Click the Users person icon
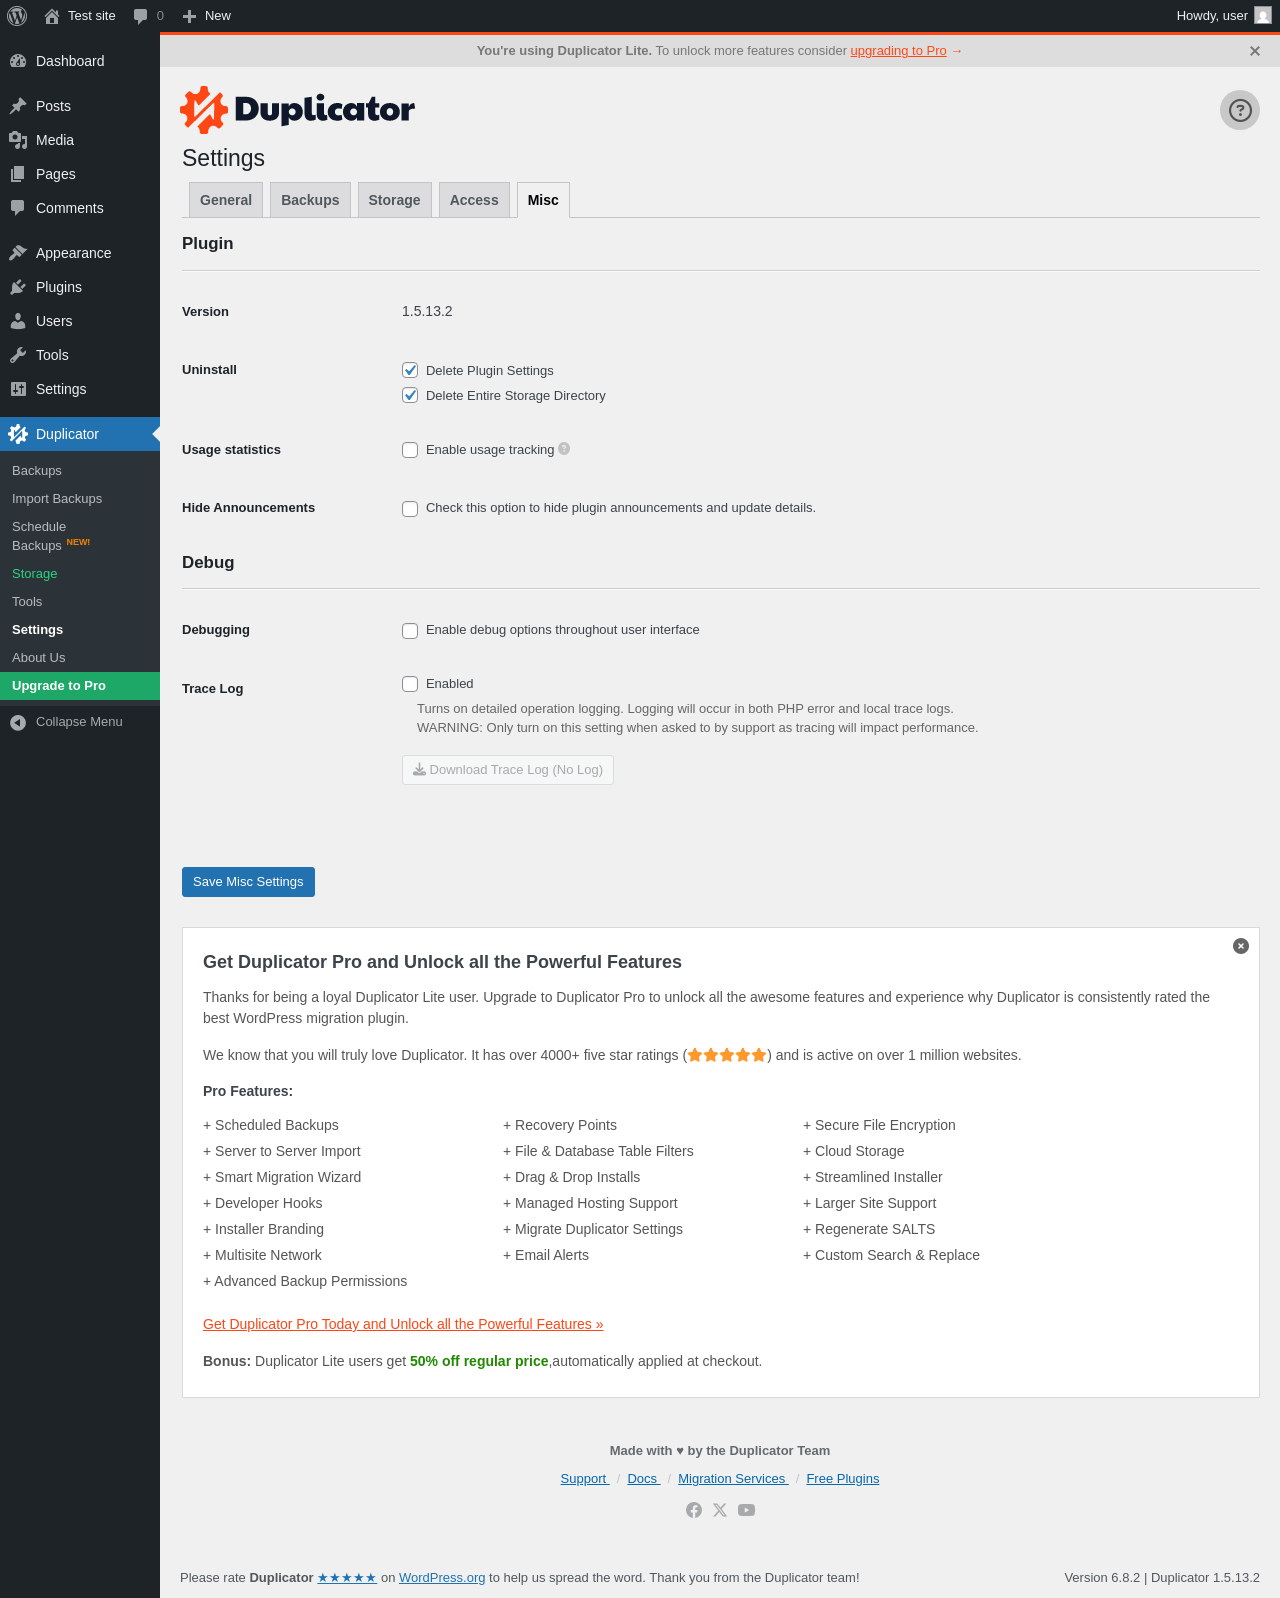 [18, 321]
